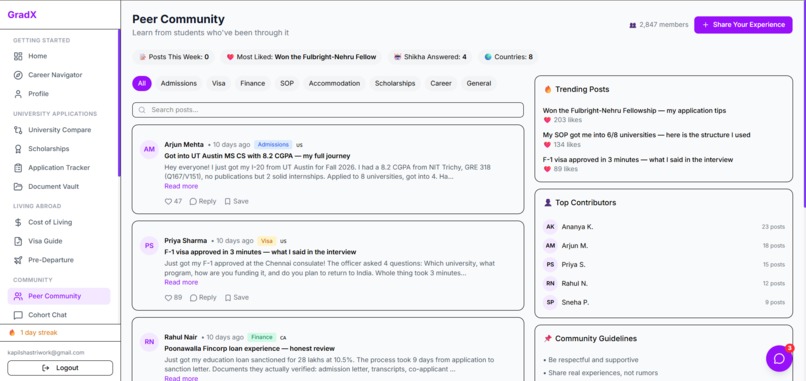The width and height of the screenshot is (806, 381).
Task: Open Application Tracker clipboard icon
Action: click(18, 168)
